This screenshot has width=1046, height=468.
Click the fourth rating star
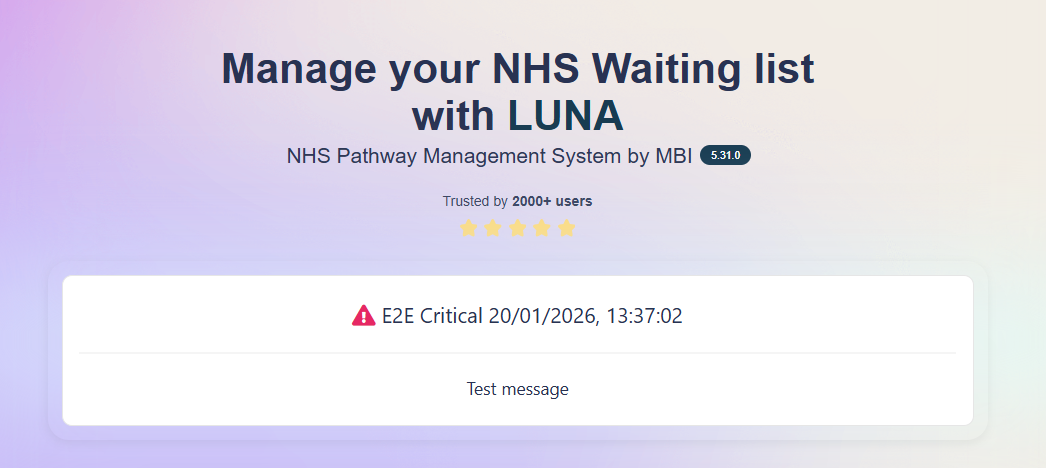542,228
